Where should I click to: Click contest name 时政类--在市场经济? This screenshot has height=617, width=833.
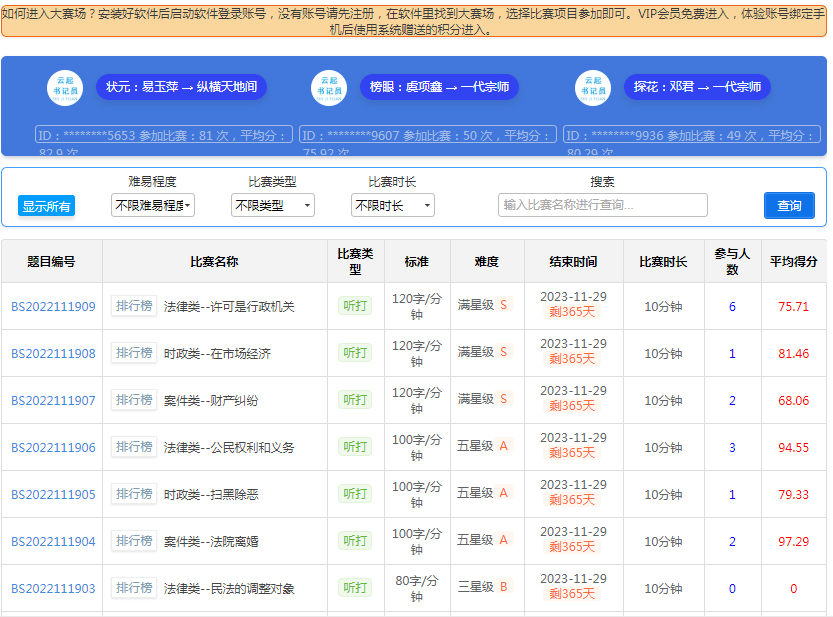coord(217,354)
